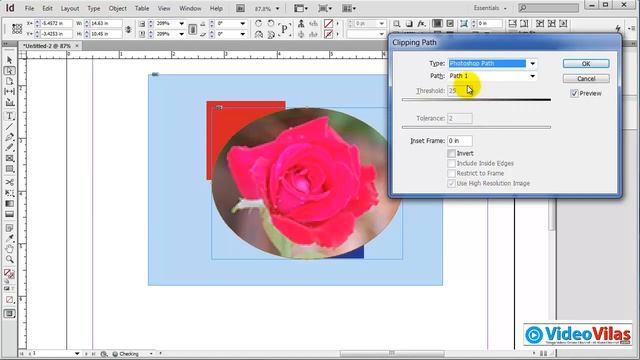Click the search field in application bar
The image size is (640, 360).
(548, 8)
